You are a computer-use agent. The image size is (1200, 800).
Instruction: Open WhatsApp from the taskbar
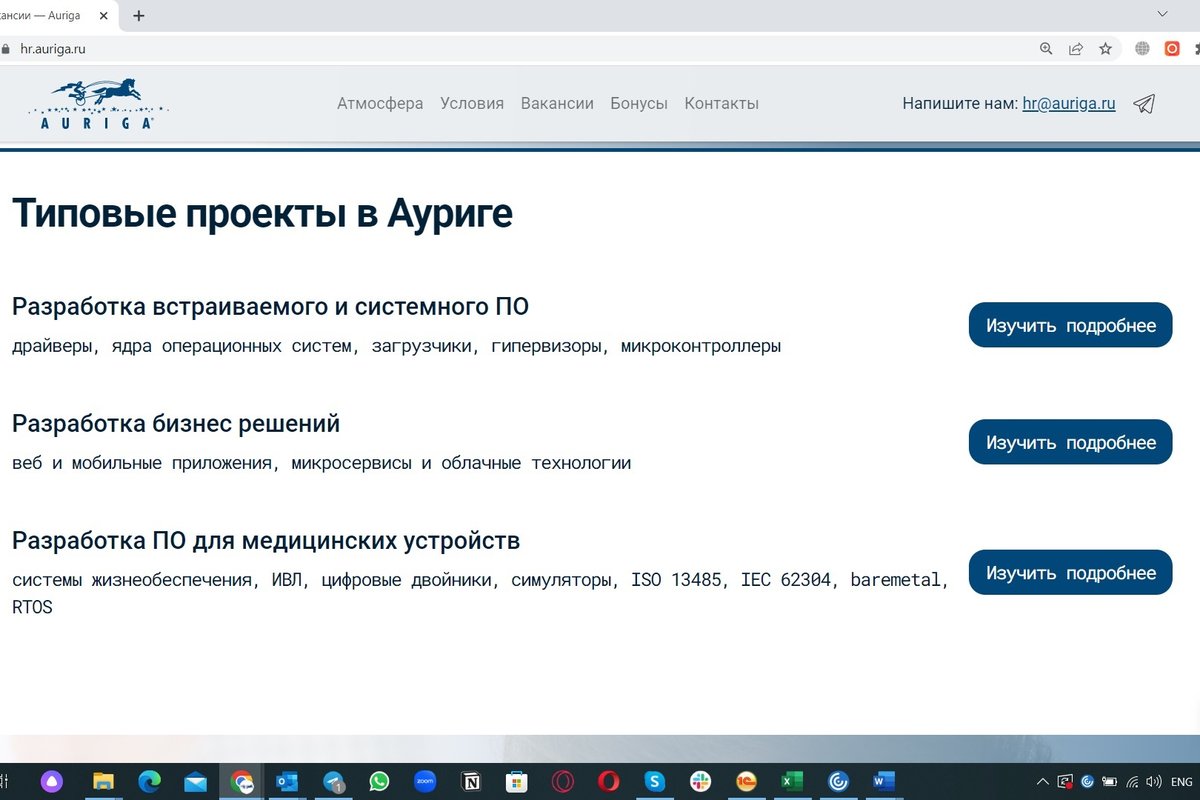click(379, 782)
